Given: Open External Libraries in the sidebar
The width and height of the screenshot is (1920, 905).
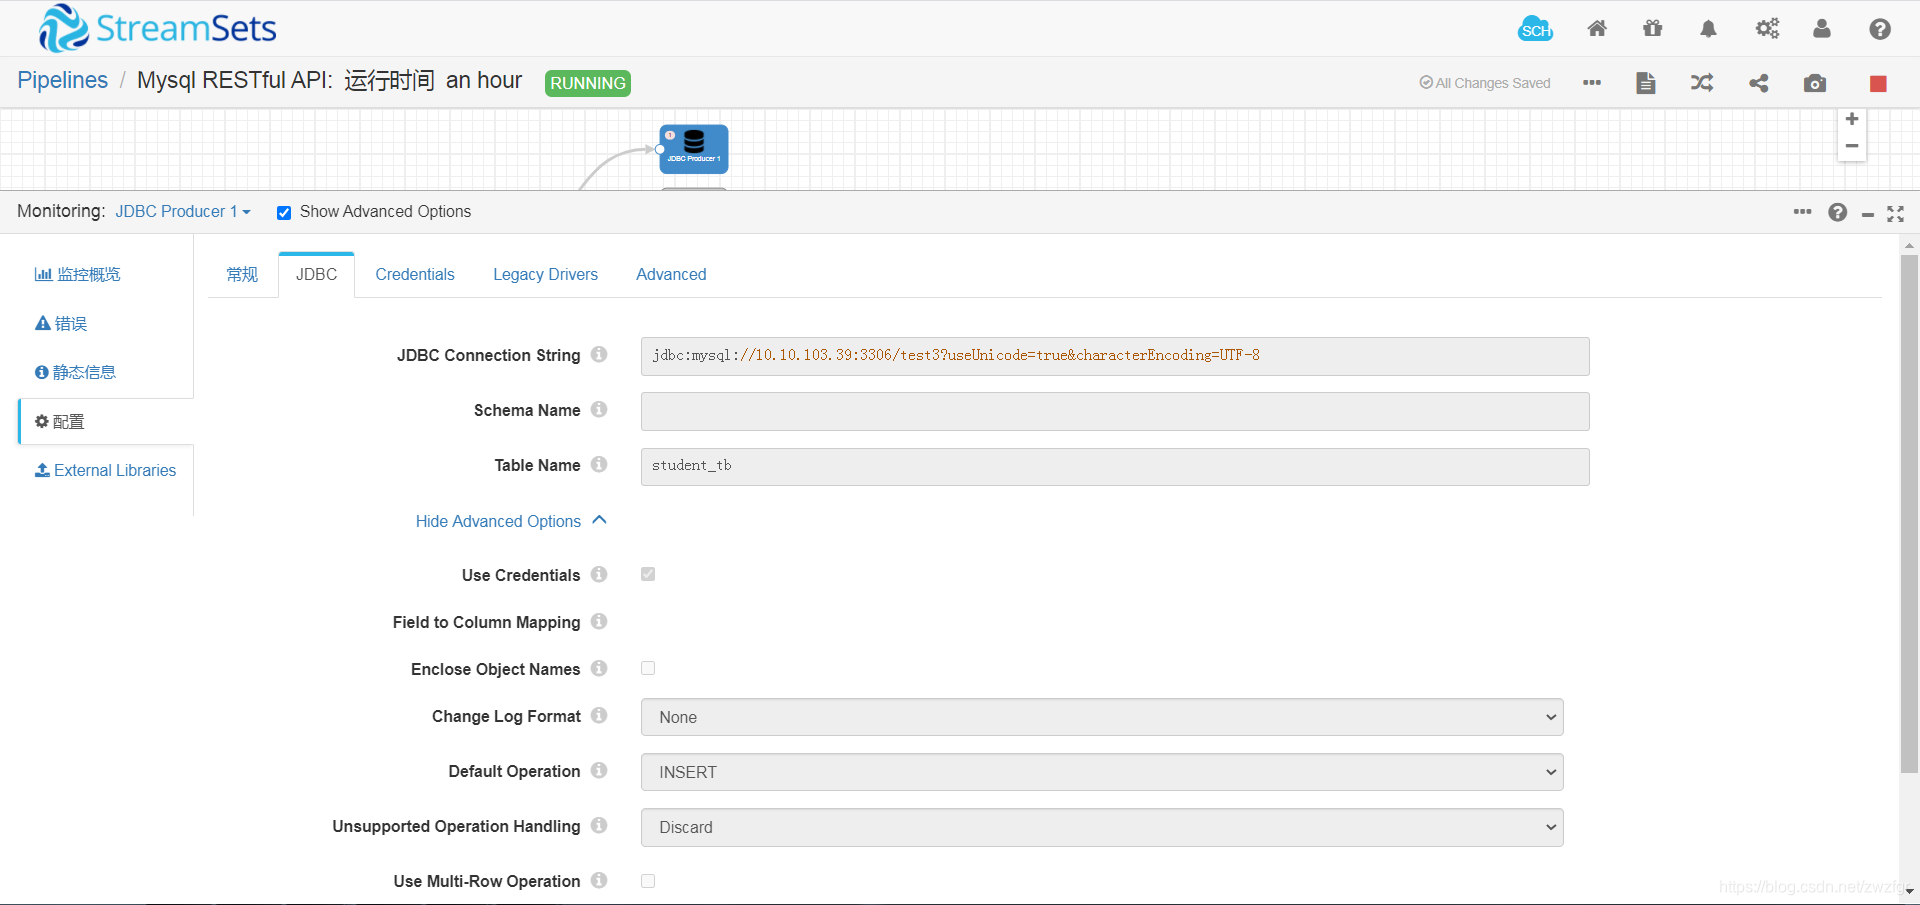Looking at the screenshot, I should pos(105,470).
